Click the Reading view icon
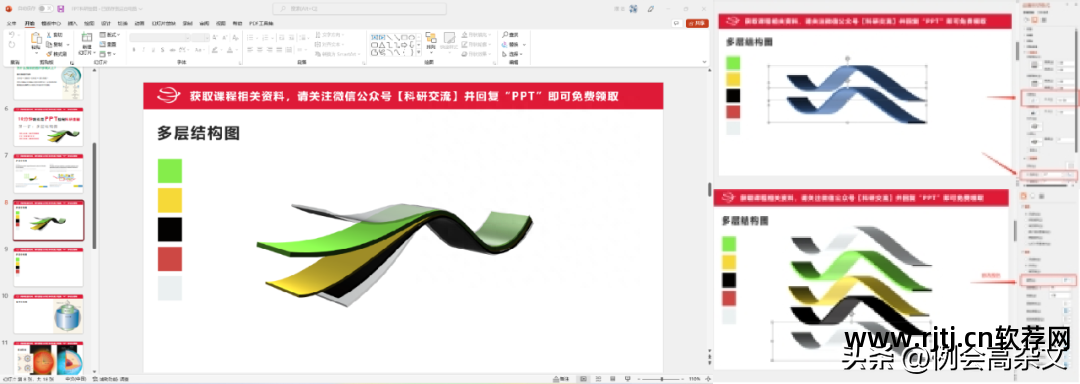The height and width of the screenshot is (384, 1080). coord(612,379)
